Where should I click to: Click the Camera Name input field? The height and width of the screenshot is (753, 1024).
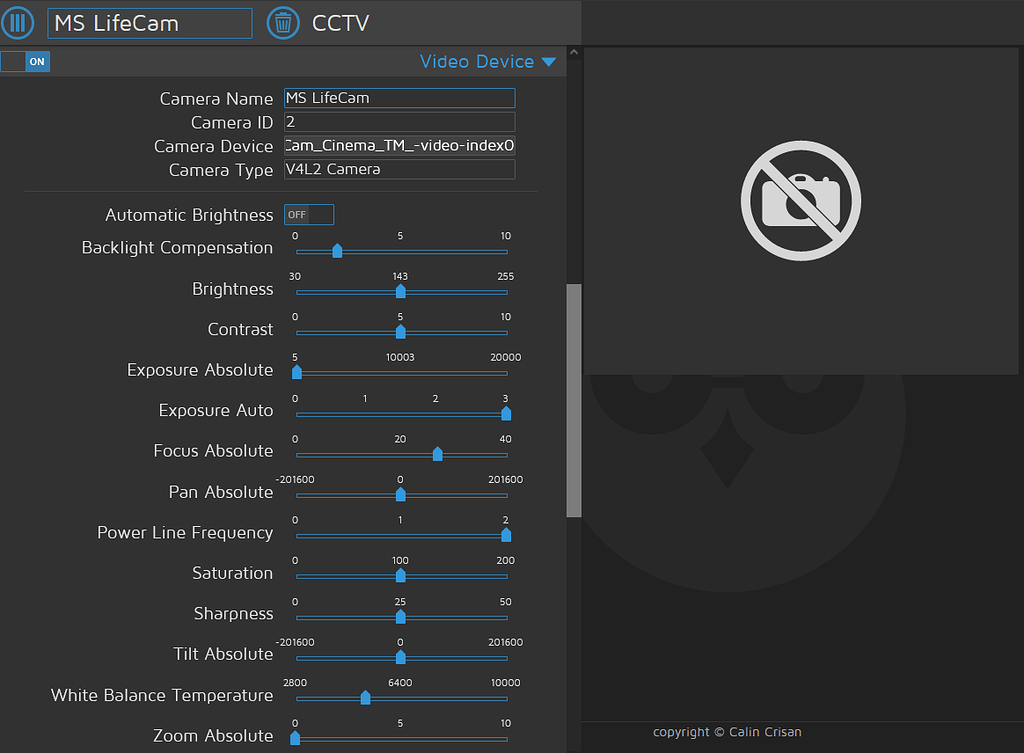(399, 98)
